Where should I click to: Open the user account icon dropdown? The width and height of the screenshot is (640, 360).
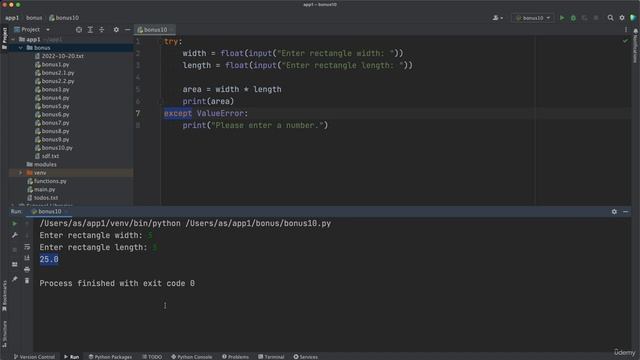497,18
